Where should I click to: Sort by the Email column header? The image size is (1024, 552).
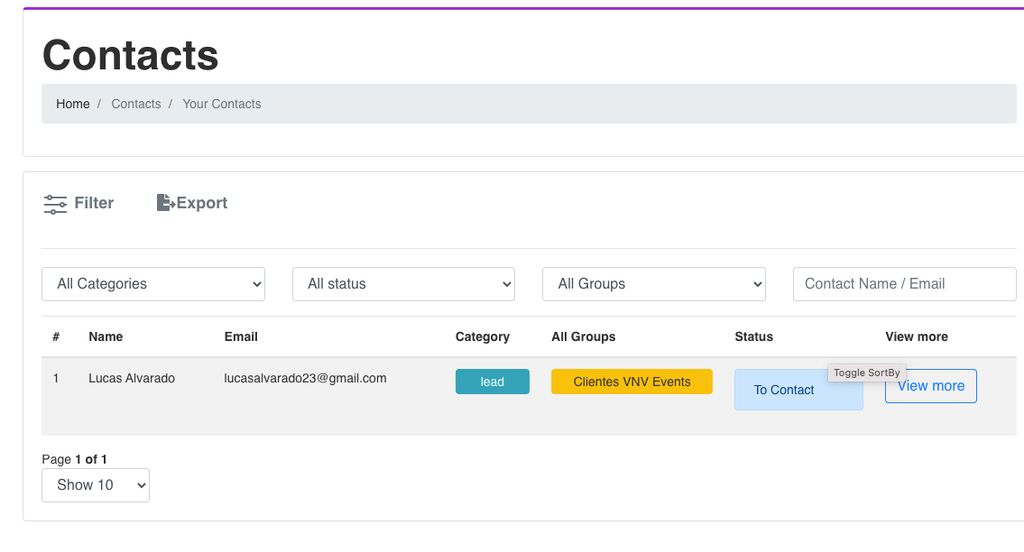[x=241, y=337]
